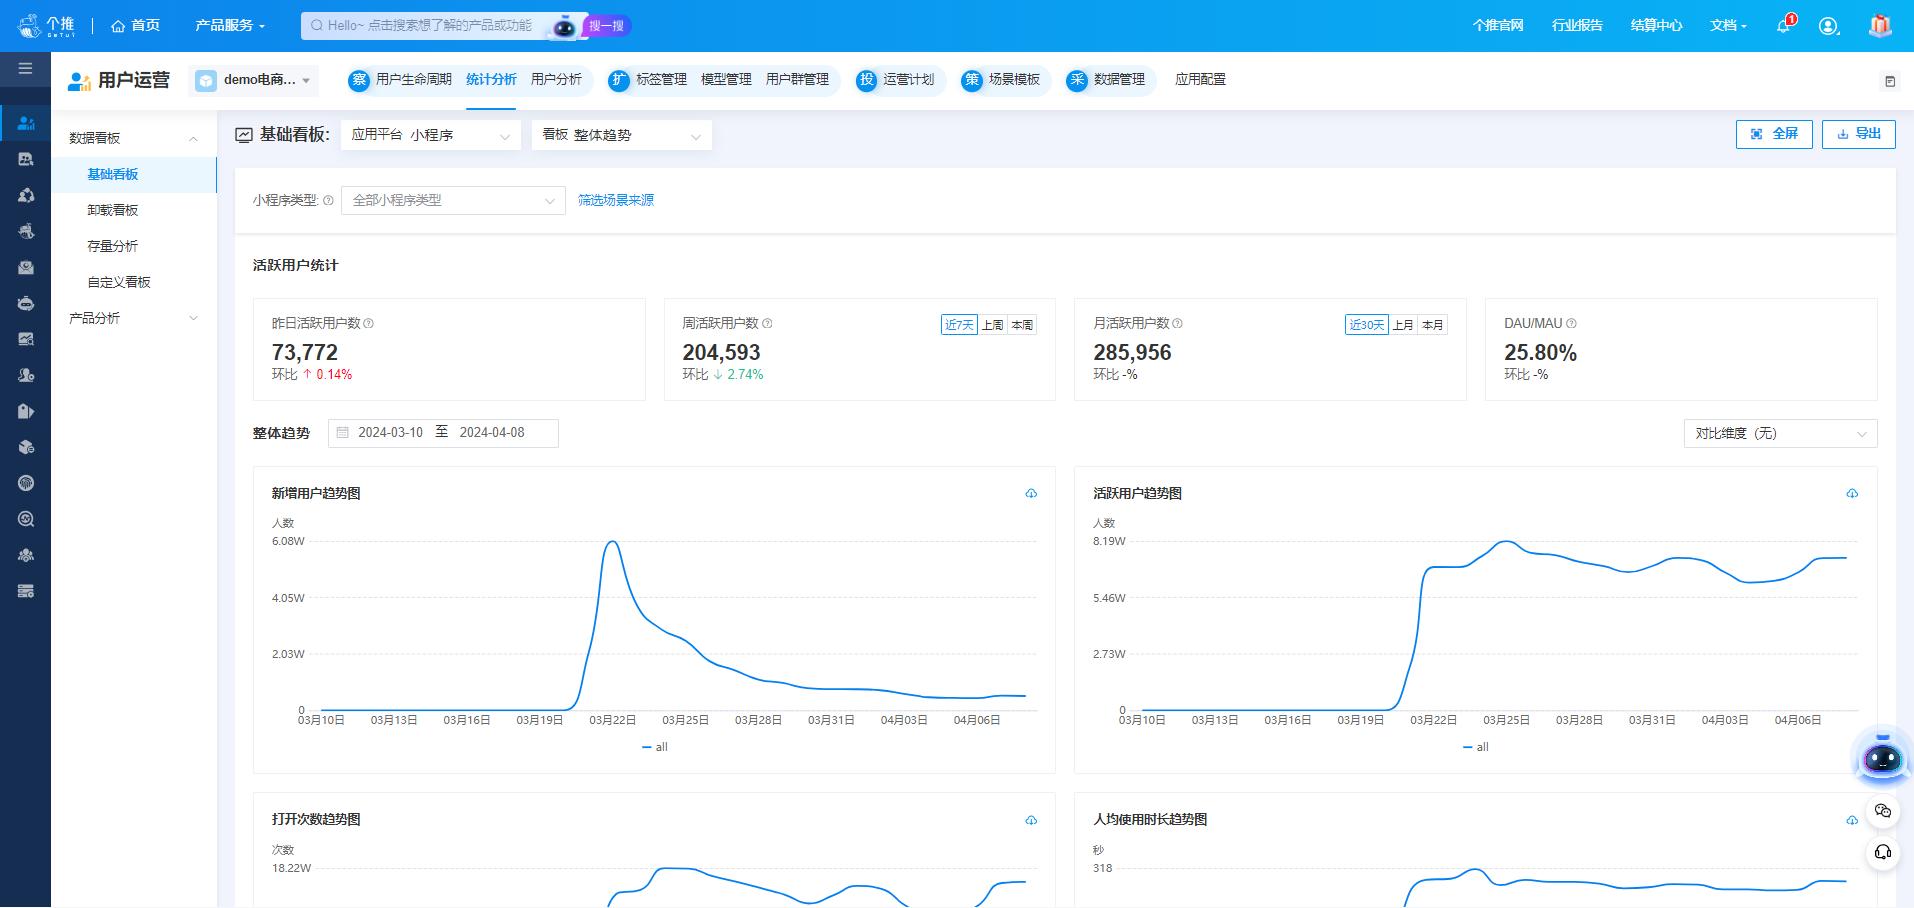Switch to 标签管理 tab
This screenshot has width=1914, height=908.
click(x=661, y=79)
